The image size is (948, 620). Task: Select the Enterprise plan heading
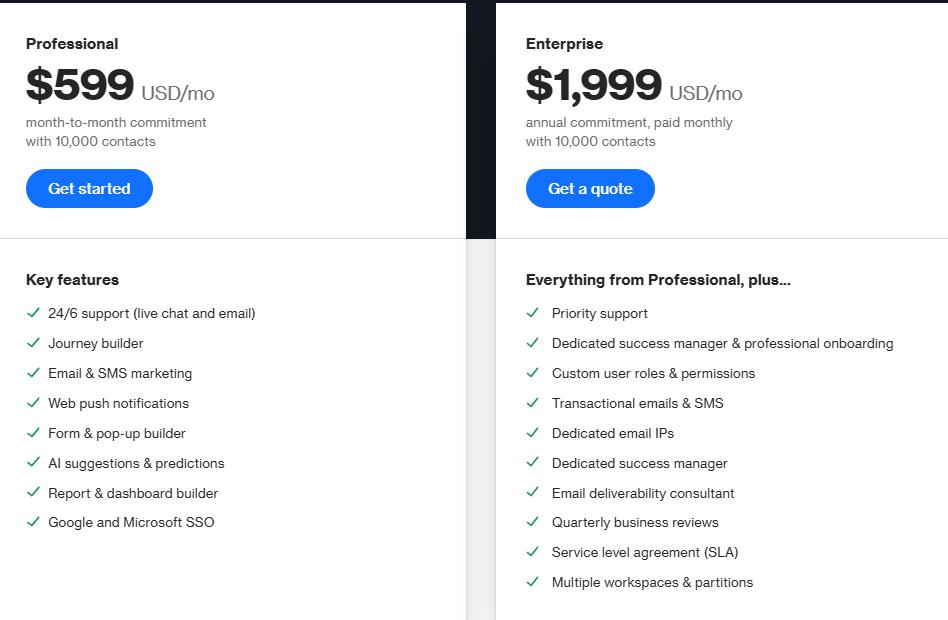click(563, 44)
